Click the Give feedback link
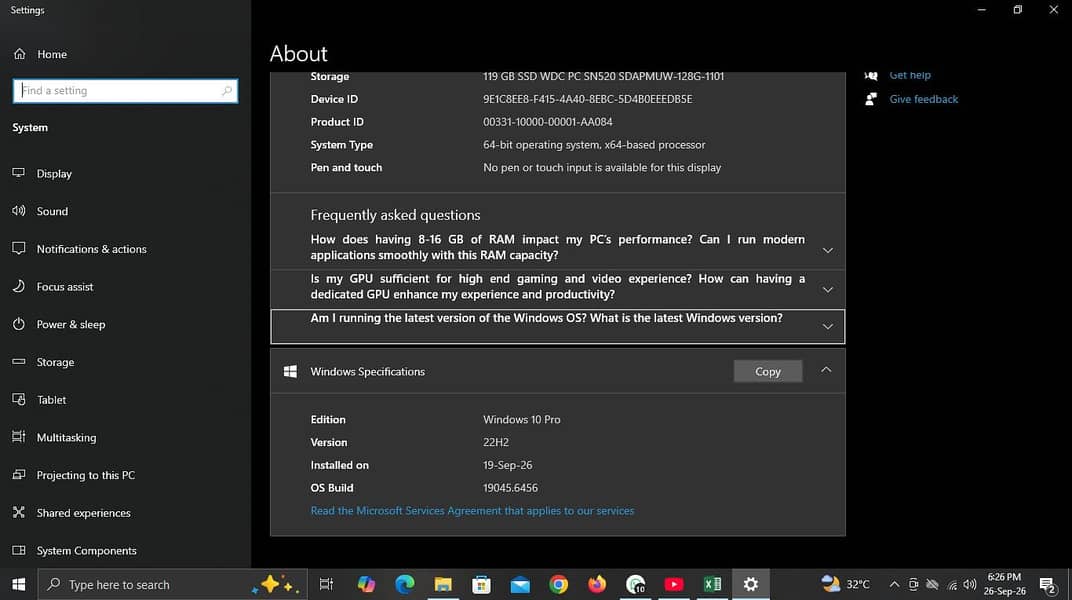Viewport: 1072px width, 600px height. tap(924, 99)
